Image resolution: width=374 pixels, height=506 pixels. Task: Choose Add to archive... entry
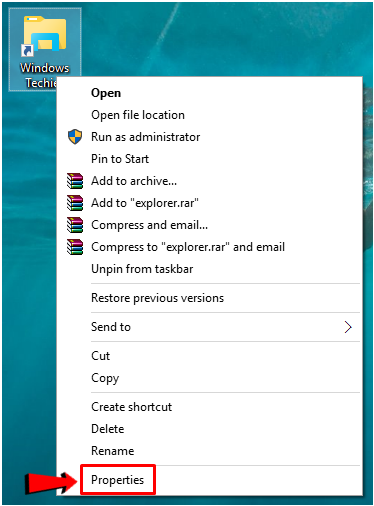click(x=209, y=181)
